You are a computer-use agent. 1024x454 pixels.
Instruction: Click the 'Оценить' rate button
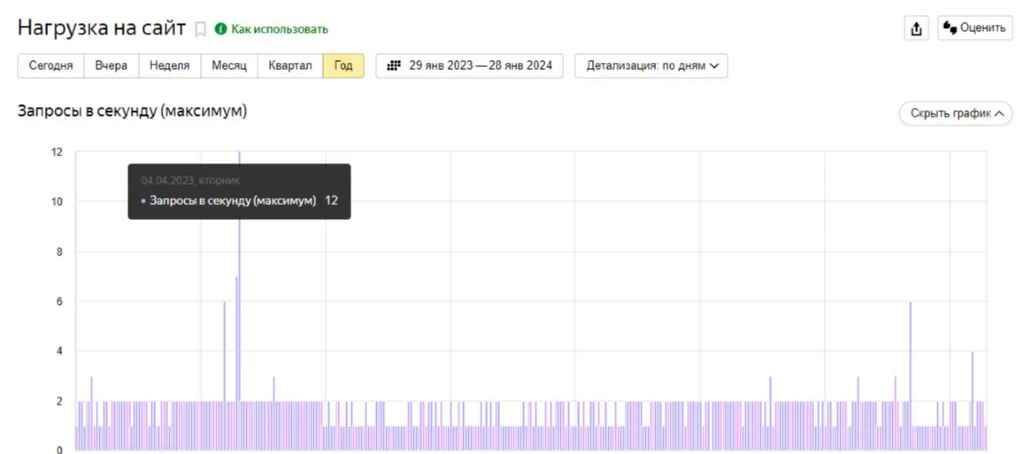point(975,28)
